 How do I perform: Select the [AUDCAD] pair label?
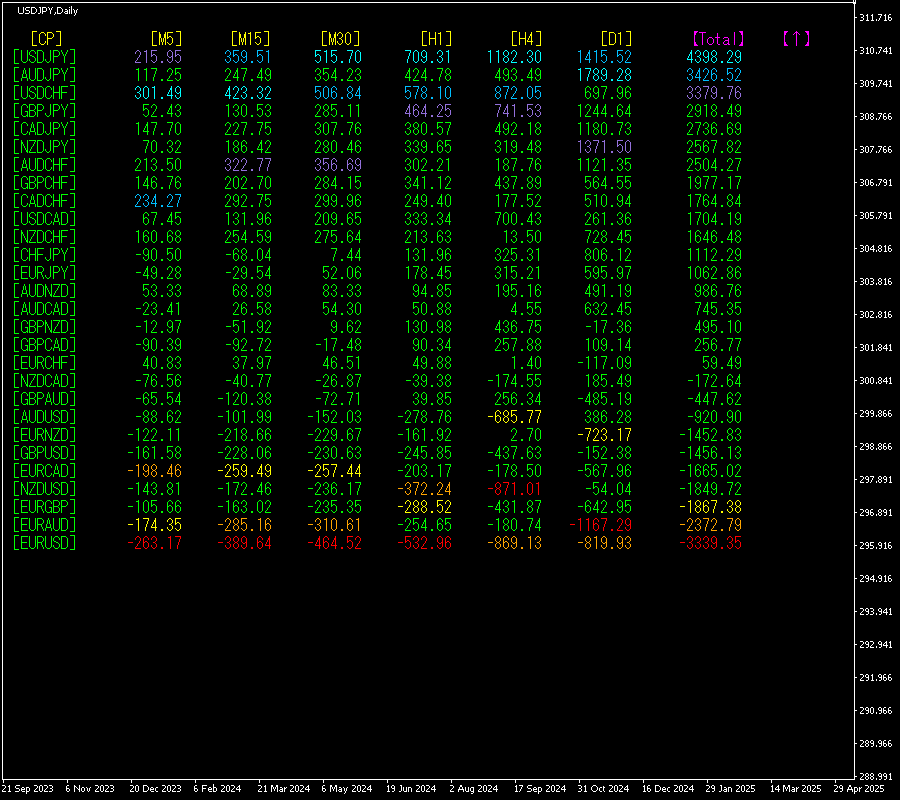pyautogui.click(x=44, y=309)
